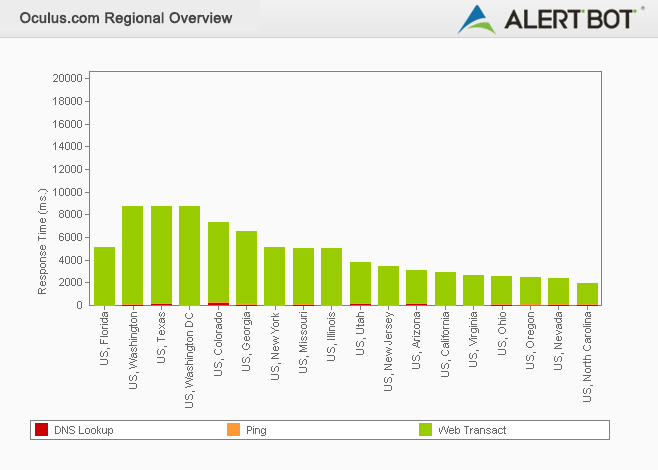Click the US, North Carolina bar
Viewport: 658px width, 470px height.
[587, 294]
